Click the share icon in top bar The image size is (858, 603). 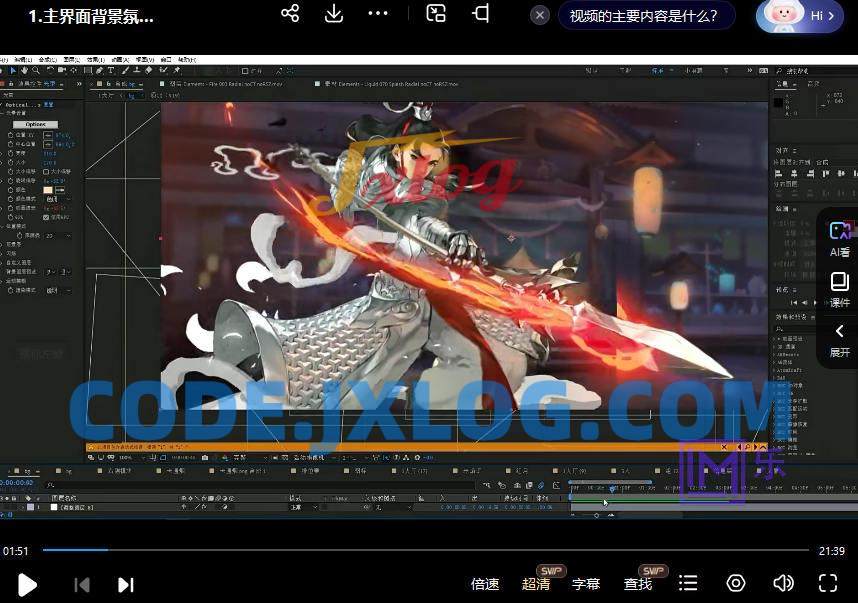click(x=290, y=14)
